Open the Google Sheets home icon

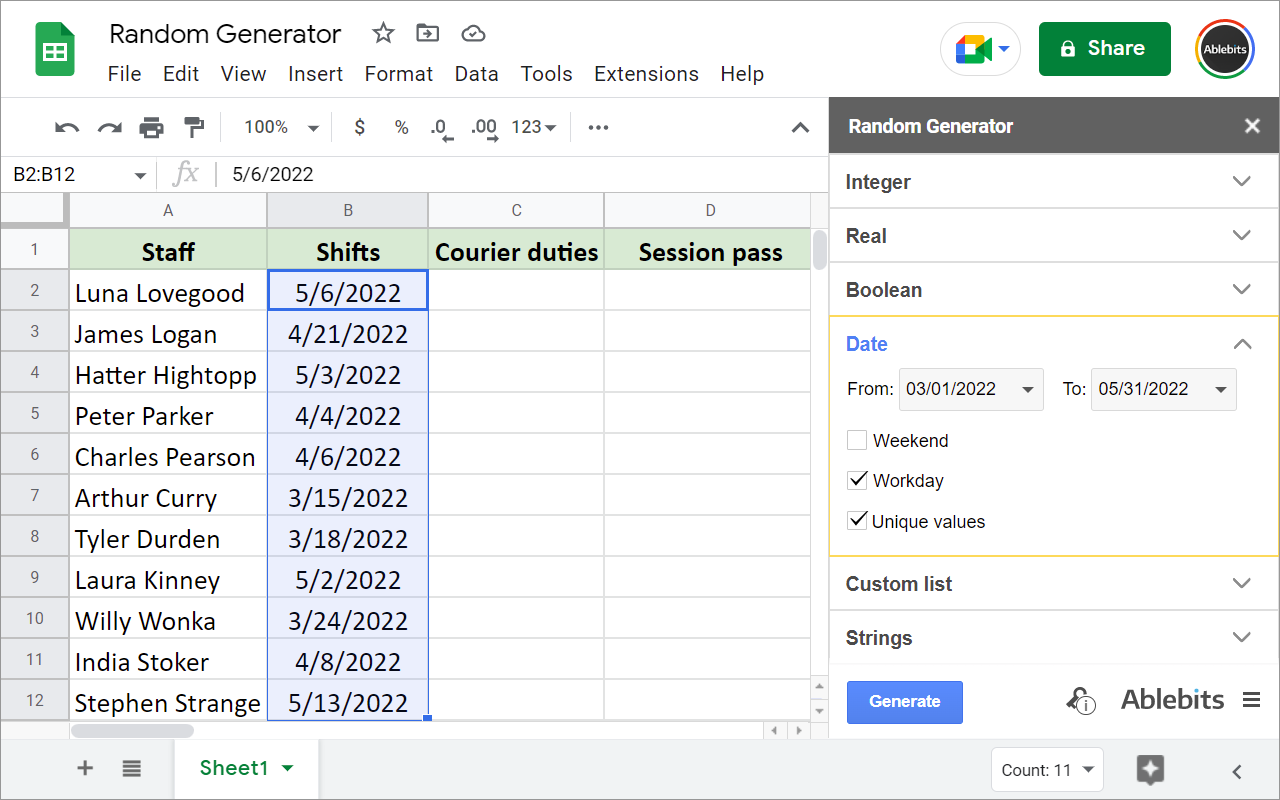click(55, 49)
